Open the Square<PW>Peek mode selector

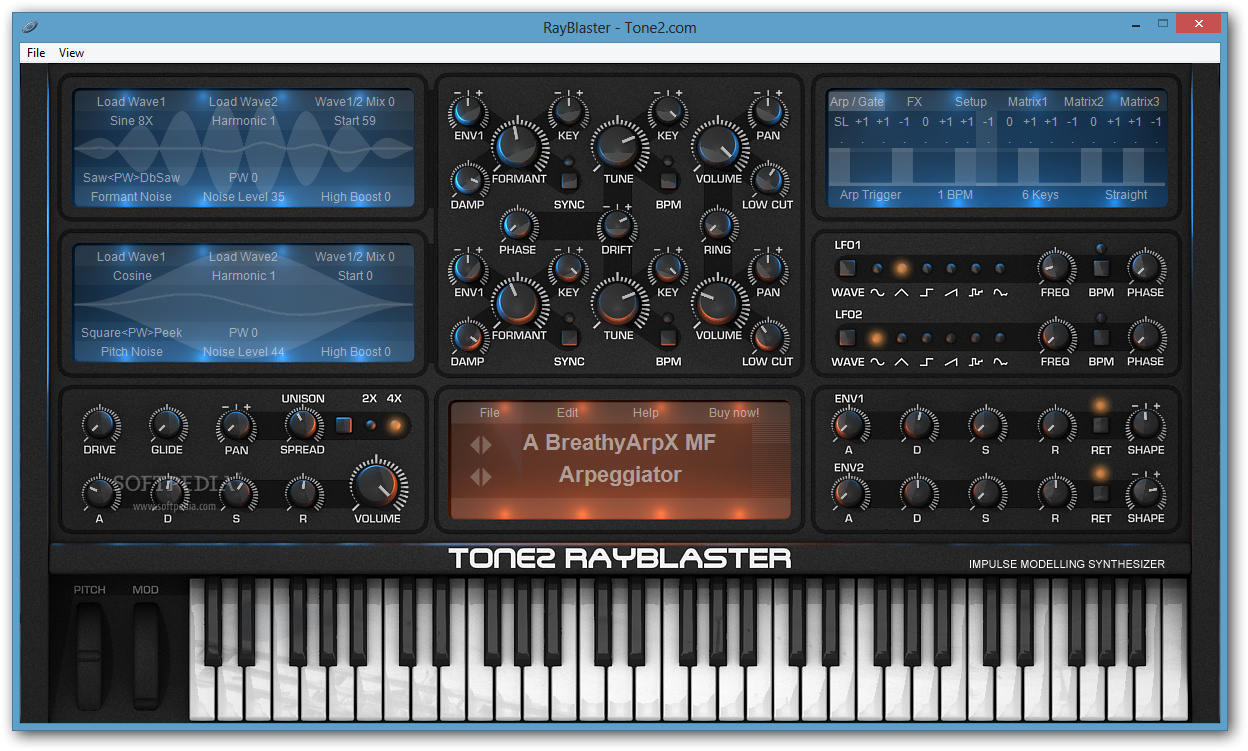click(132, 333)
